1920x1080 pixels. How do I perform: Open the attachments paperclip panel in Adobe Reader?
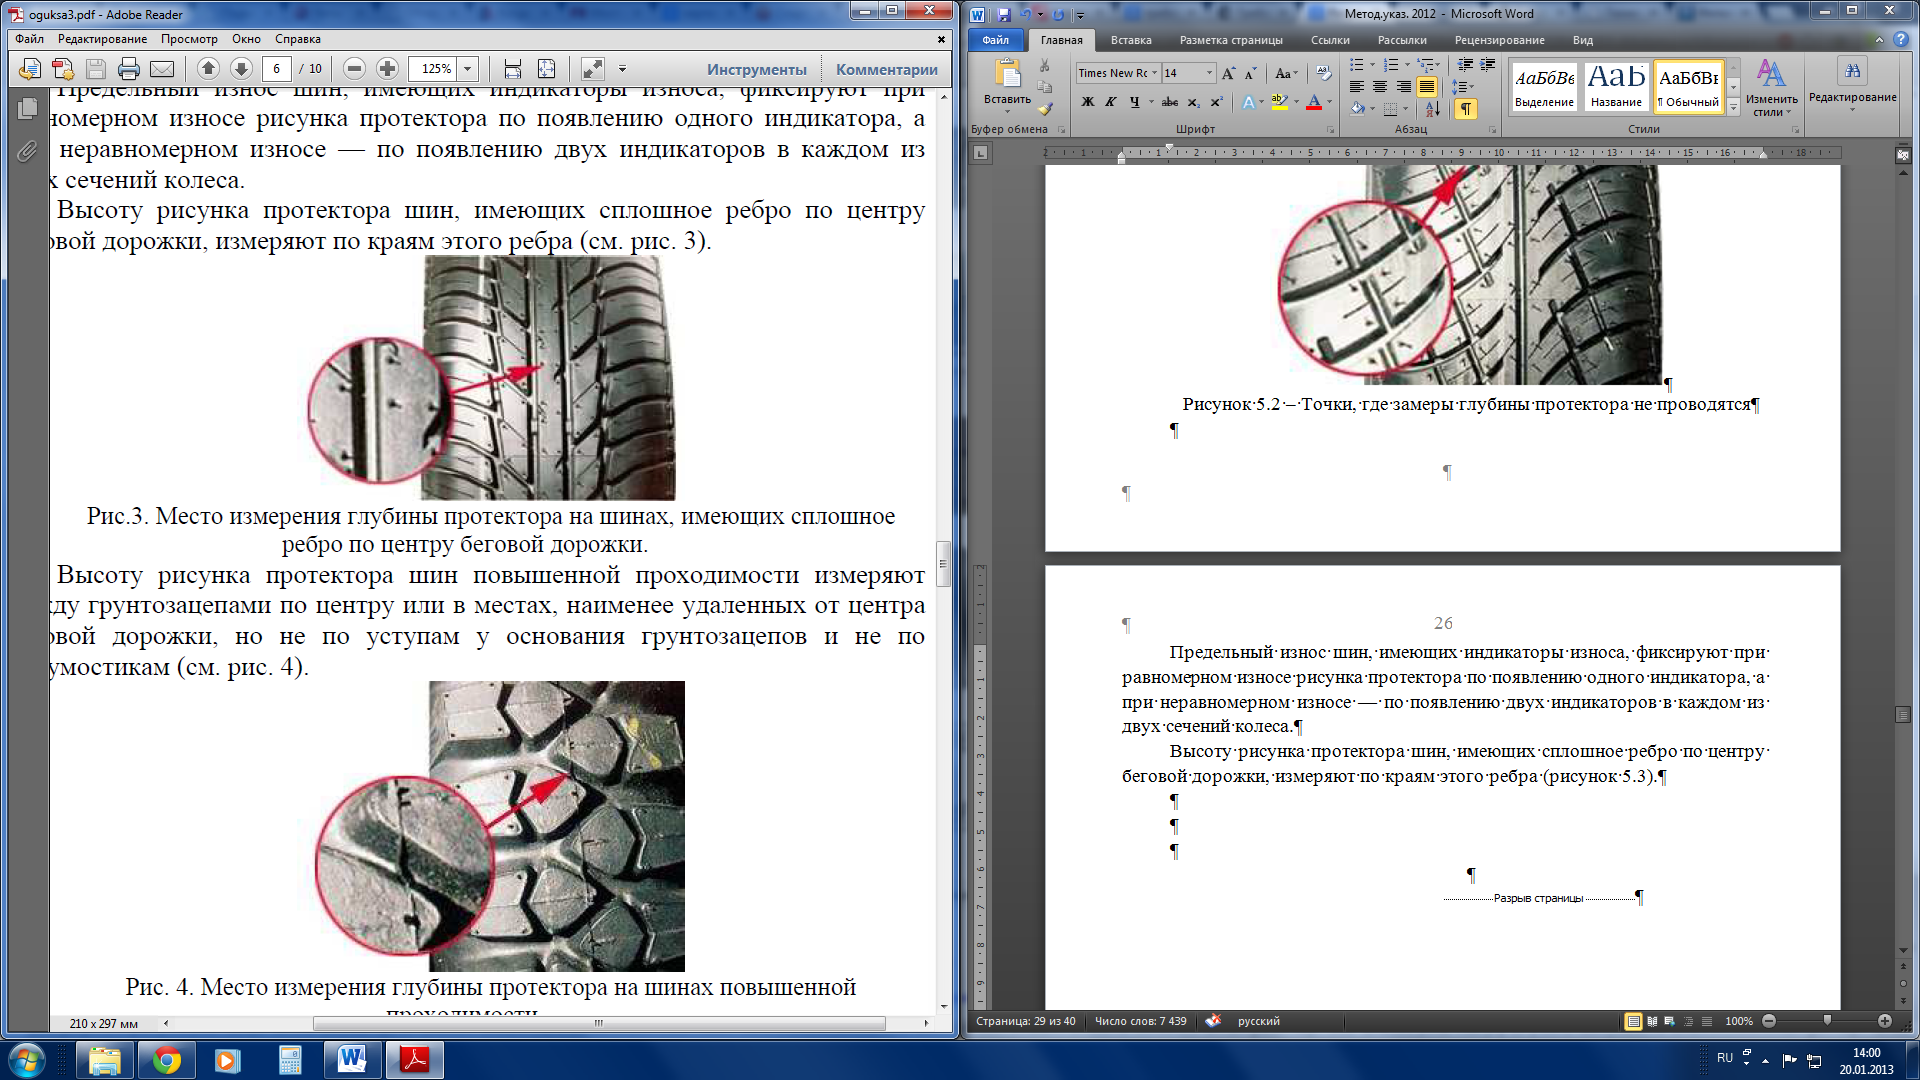pos(27,151)
